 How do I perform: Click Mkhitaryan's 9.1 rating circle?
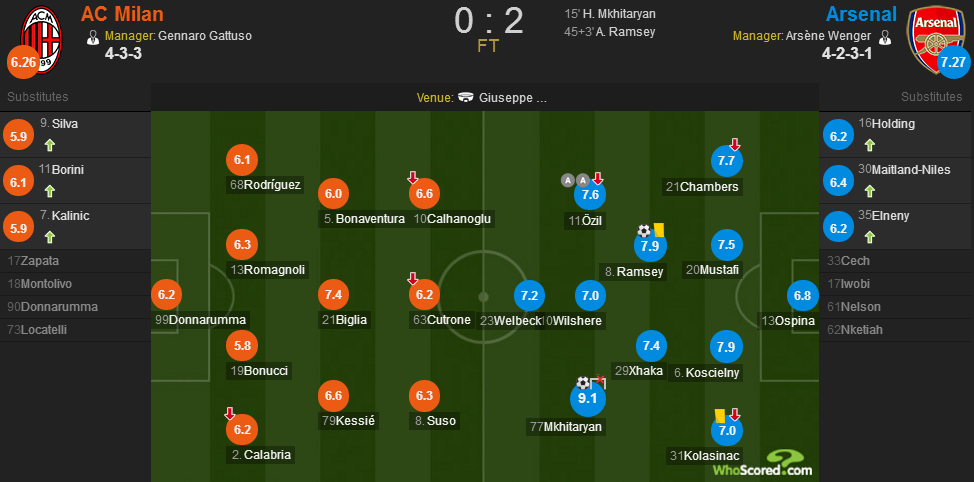(588, 398)
